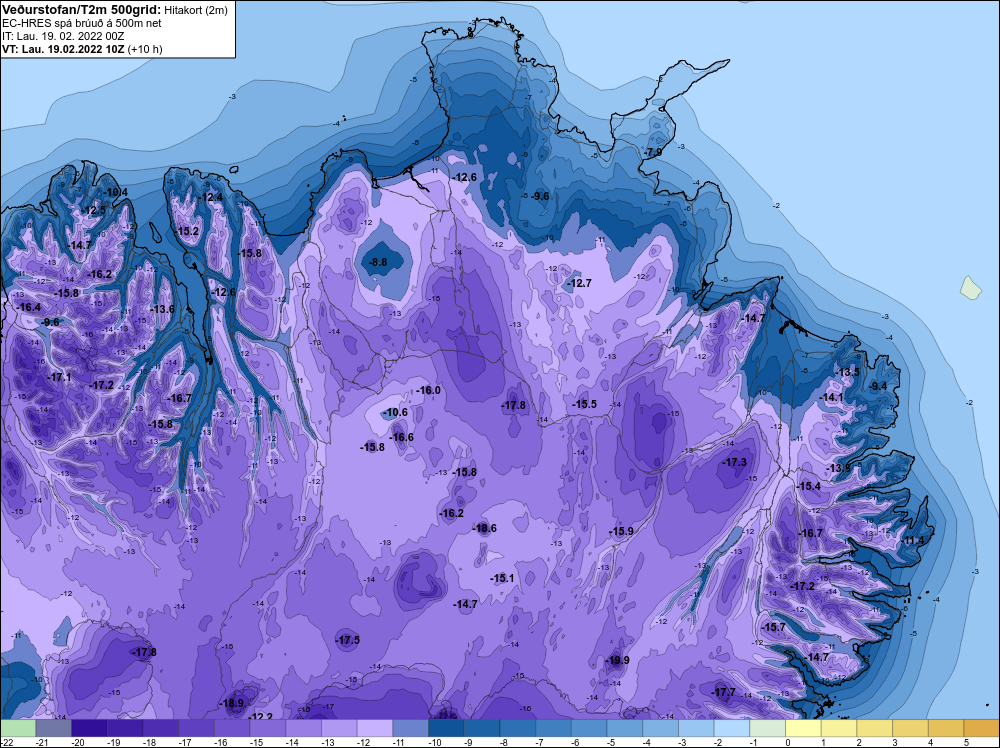
Task: Click the -16.4 temperature value
Action: (x=29, y=307)
